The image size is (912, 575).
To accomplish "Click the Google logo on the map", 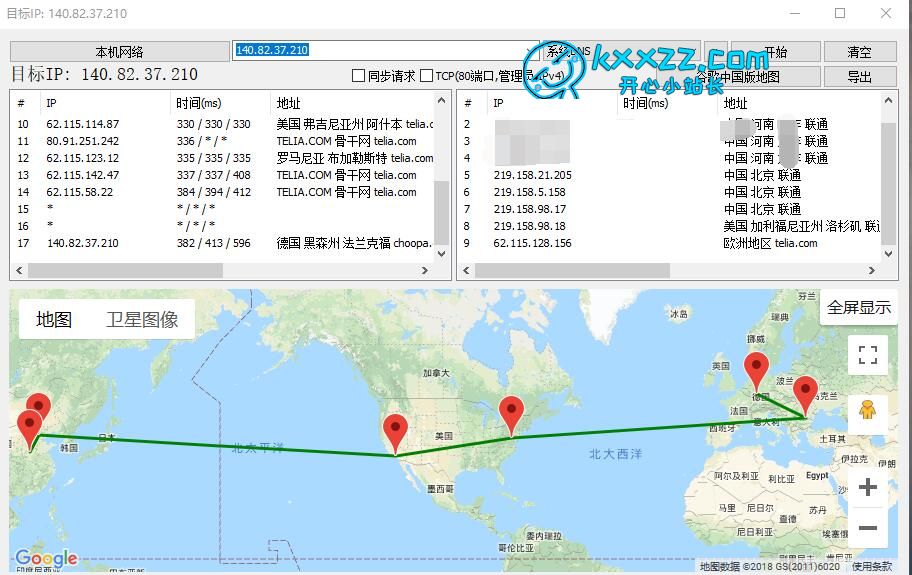I will pyautogui.click(x=46, y=559).
